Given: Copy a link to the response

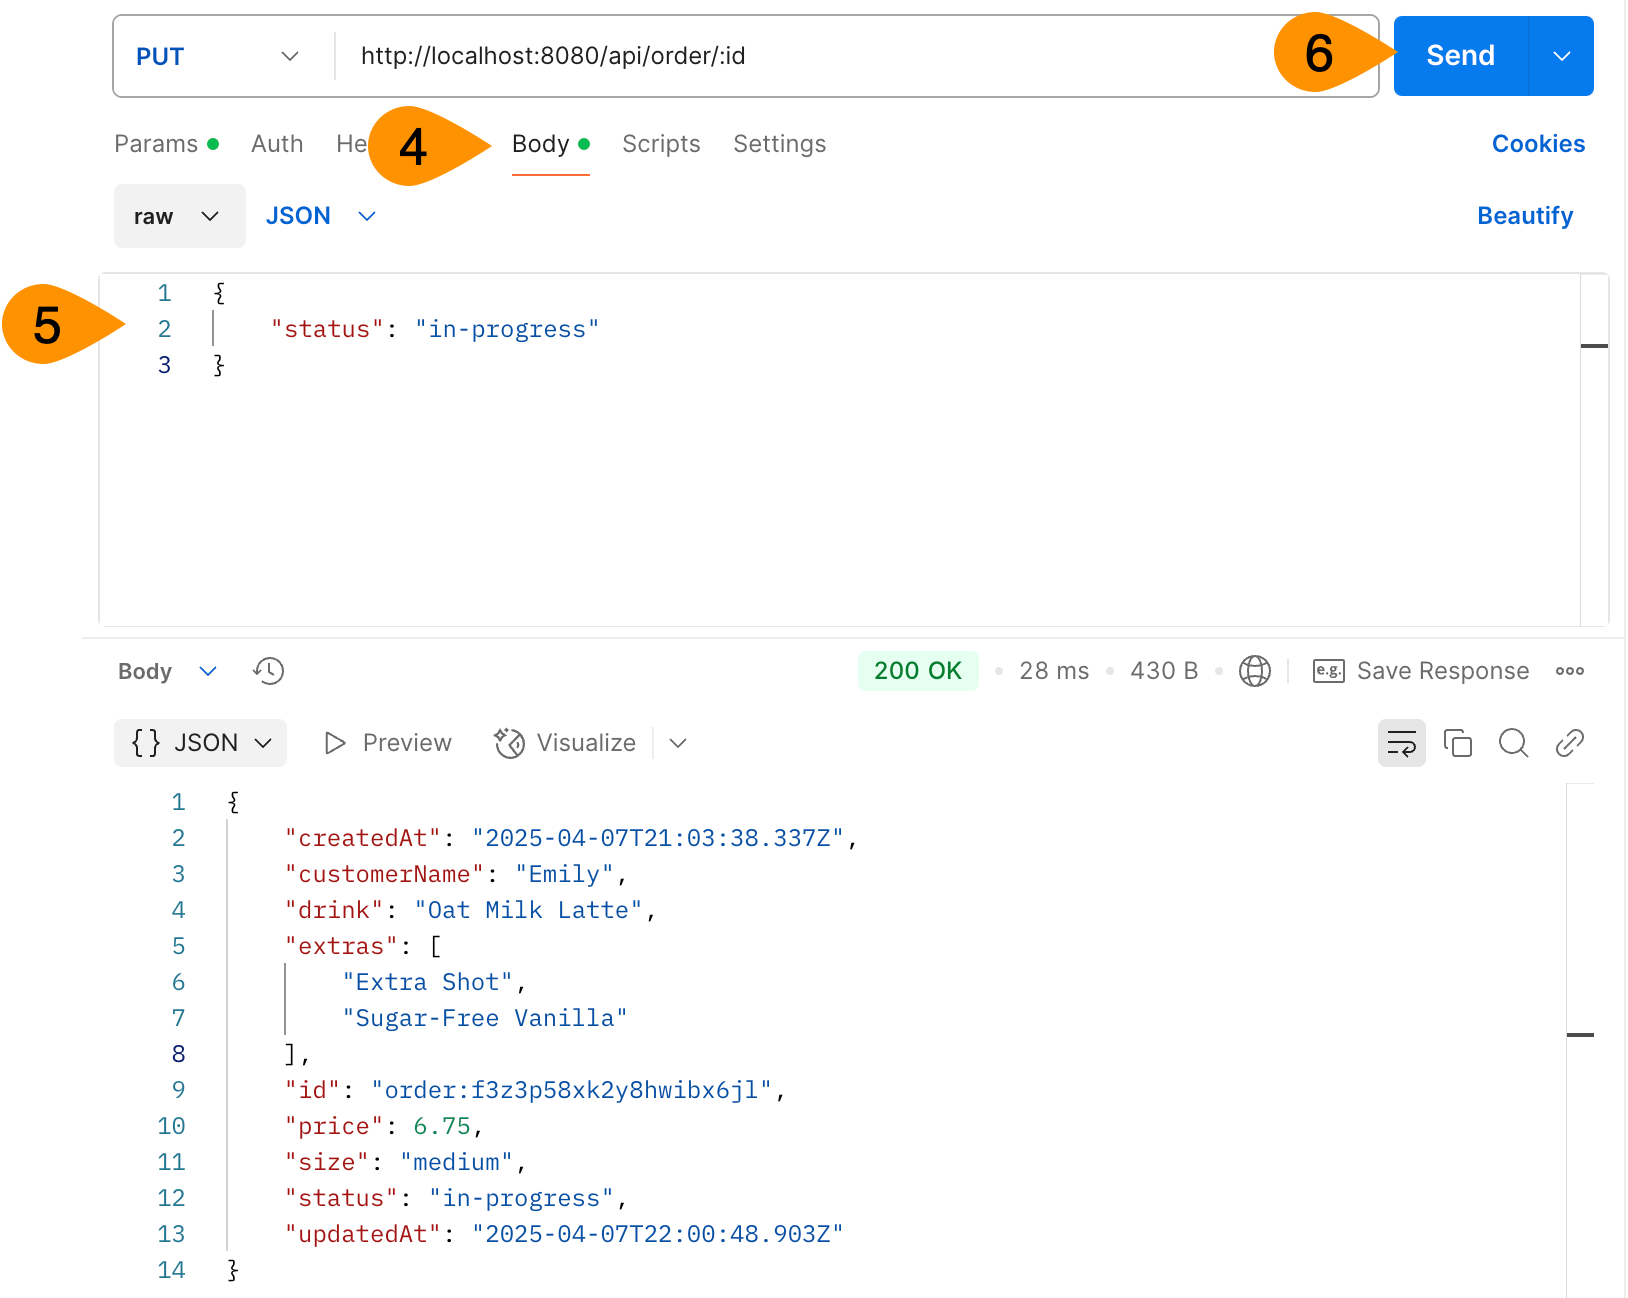Looking at the screenshot, I should (1569, 743).
